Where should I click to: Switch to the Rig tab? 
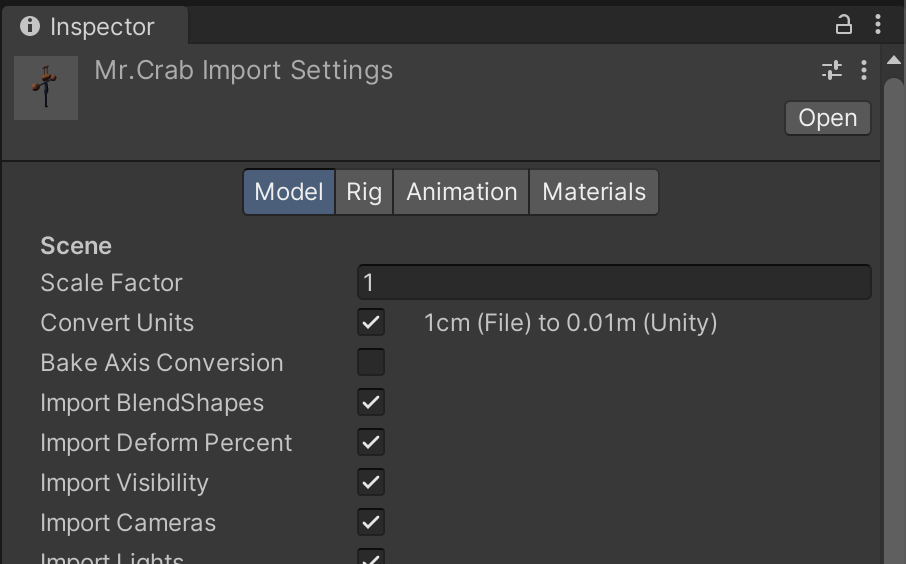coord(364,192)
